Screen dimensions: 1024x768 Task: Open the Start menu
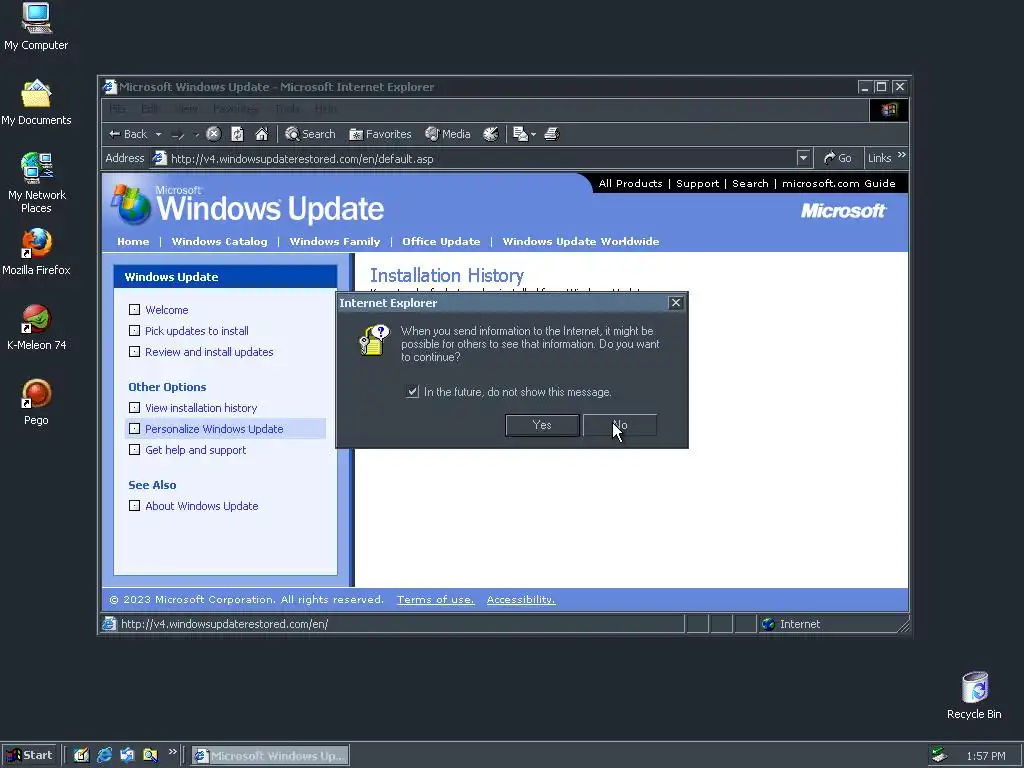pos(29,755)
